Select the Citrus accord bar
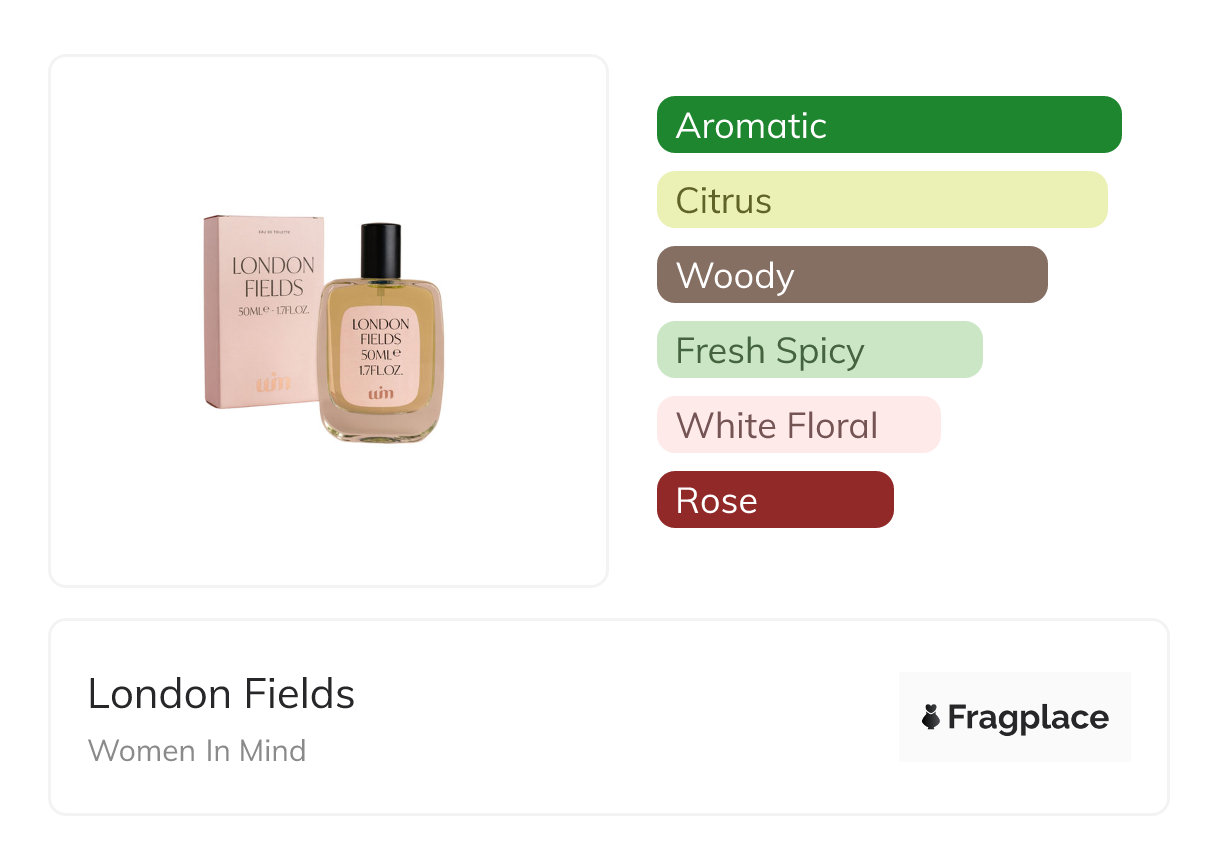Viewport: 1218px width, 864px height. pos(881,200)
